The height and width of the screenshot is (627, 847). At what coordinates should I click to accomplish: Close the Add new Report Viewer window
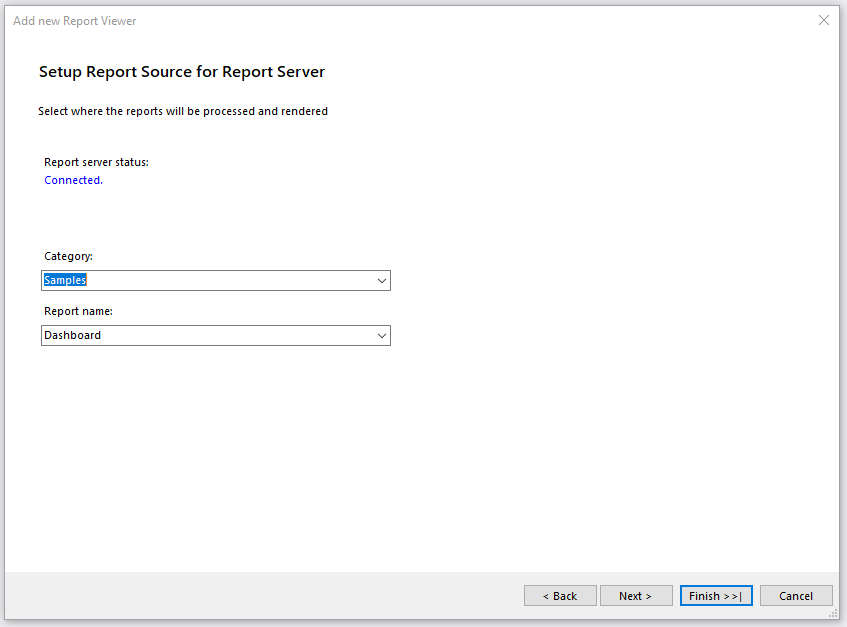(x=823, y=20)
